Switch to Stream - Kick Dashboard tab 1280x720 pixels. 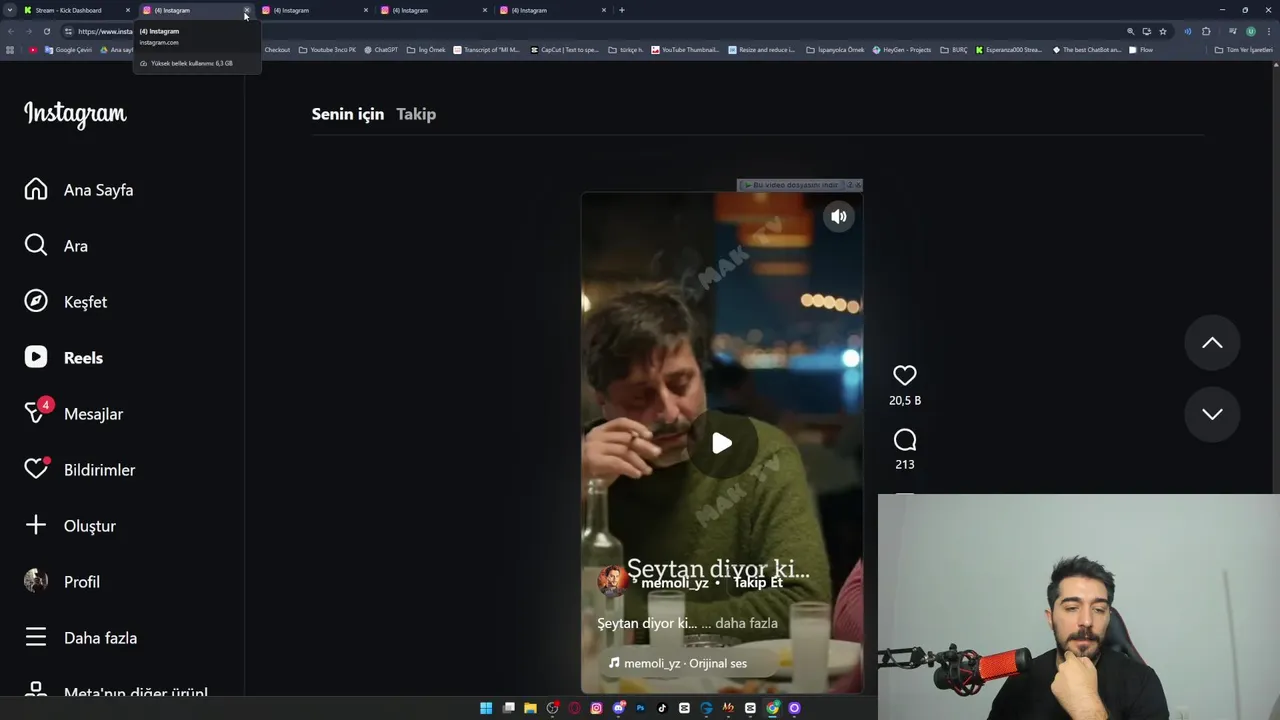[78, 10]
